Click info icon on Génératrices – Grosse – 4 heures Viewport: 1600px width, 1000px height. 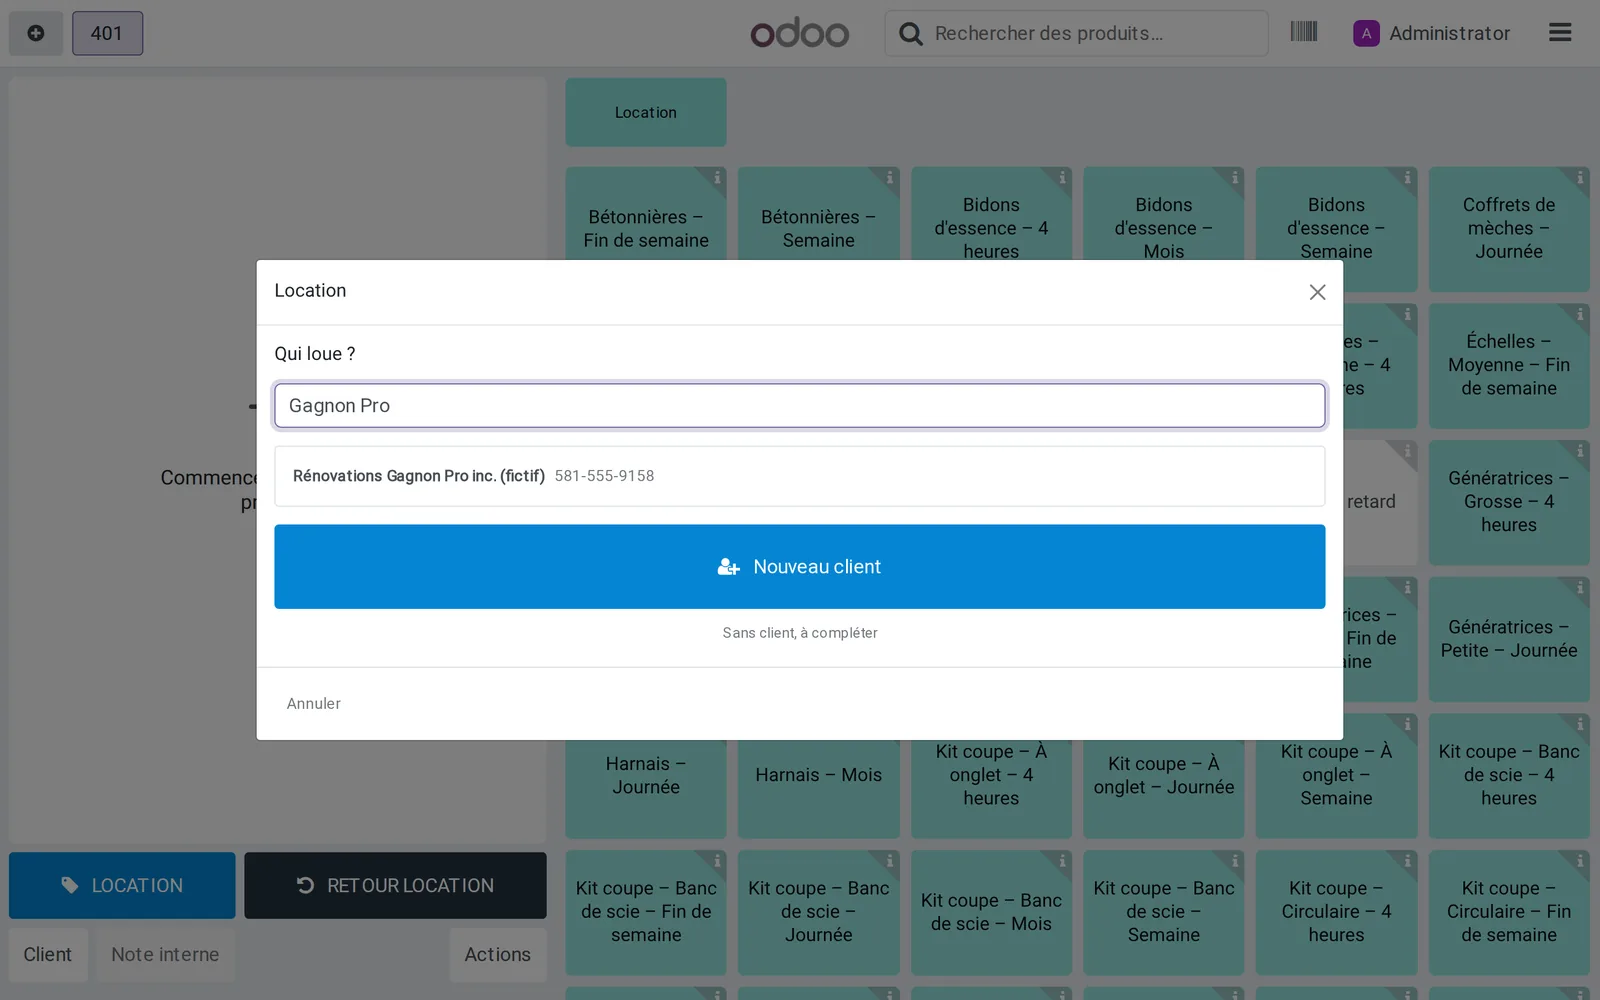pos(1580,452)
